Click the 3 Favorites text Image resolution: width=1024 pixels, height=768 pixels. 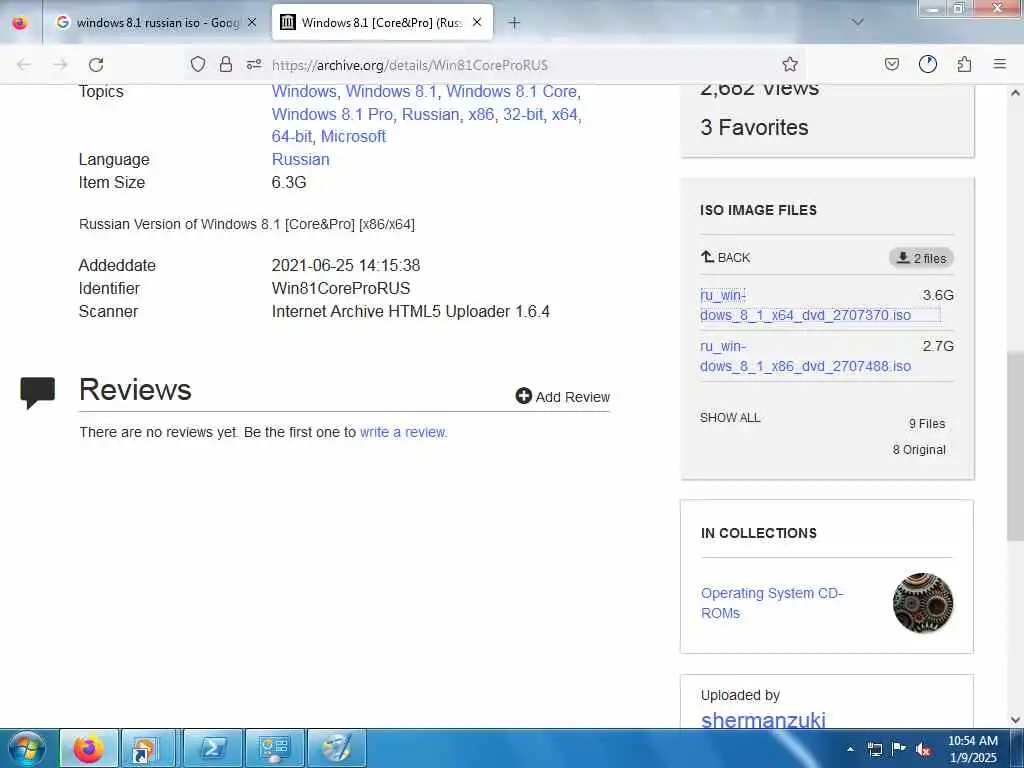754,127
